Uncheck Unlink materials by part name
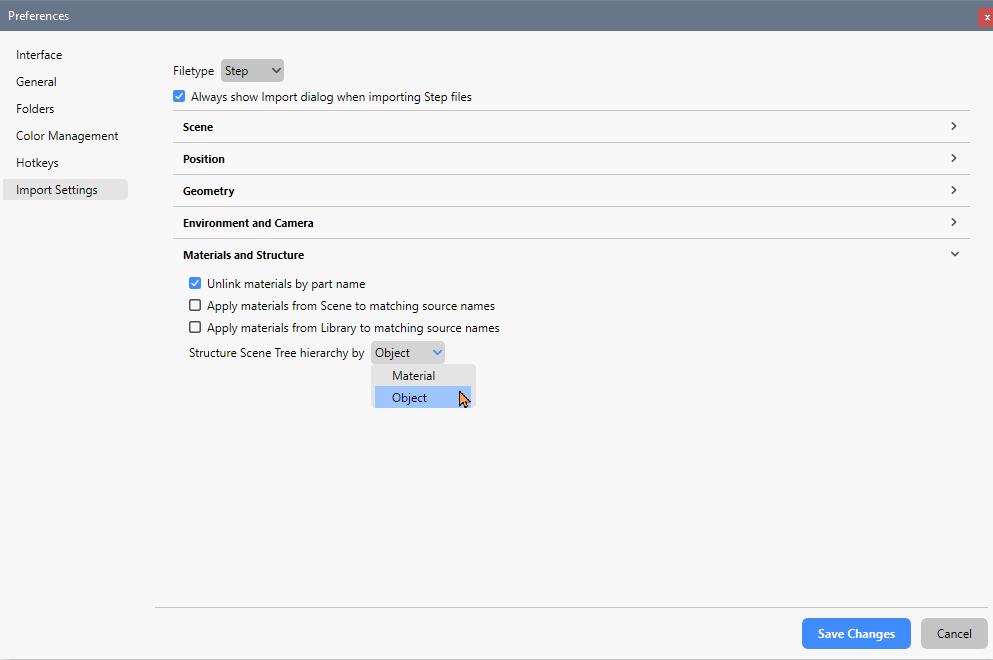Image resolution: width=993 pixels, height=660 pixels. (195, 283)
